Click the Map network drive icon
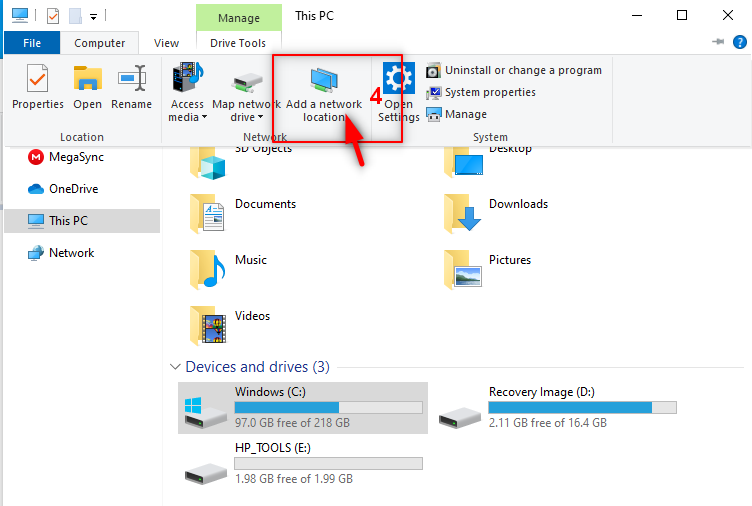Viewport: 752px width, 506px height. click(x=247, y=82)
